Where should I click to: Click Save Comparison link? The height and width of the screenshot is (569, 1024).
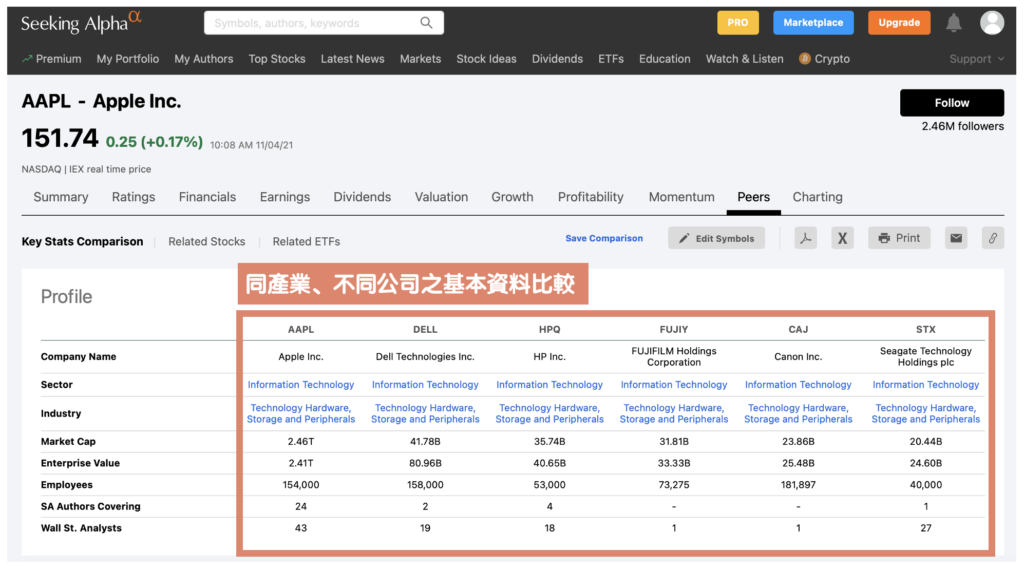(604, 238)
